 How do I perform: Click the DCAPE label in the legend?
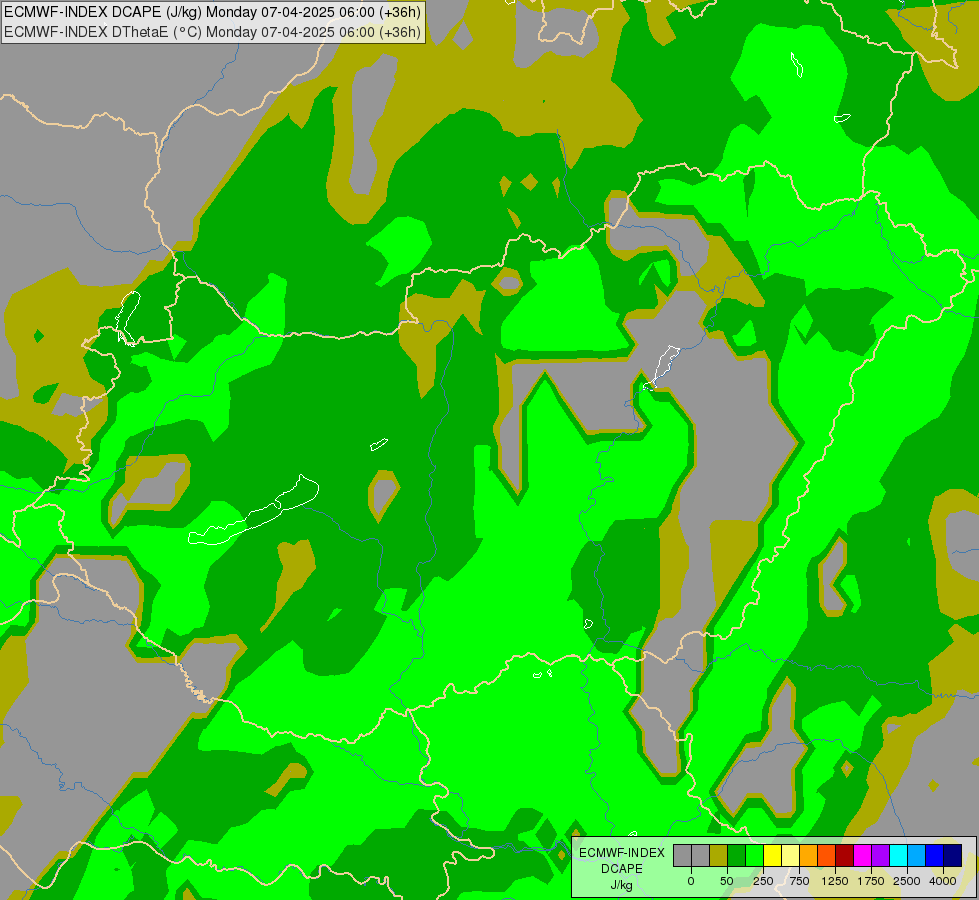point(622,868)
